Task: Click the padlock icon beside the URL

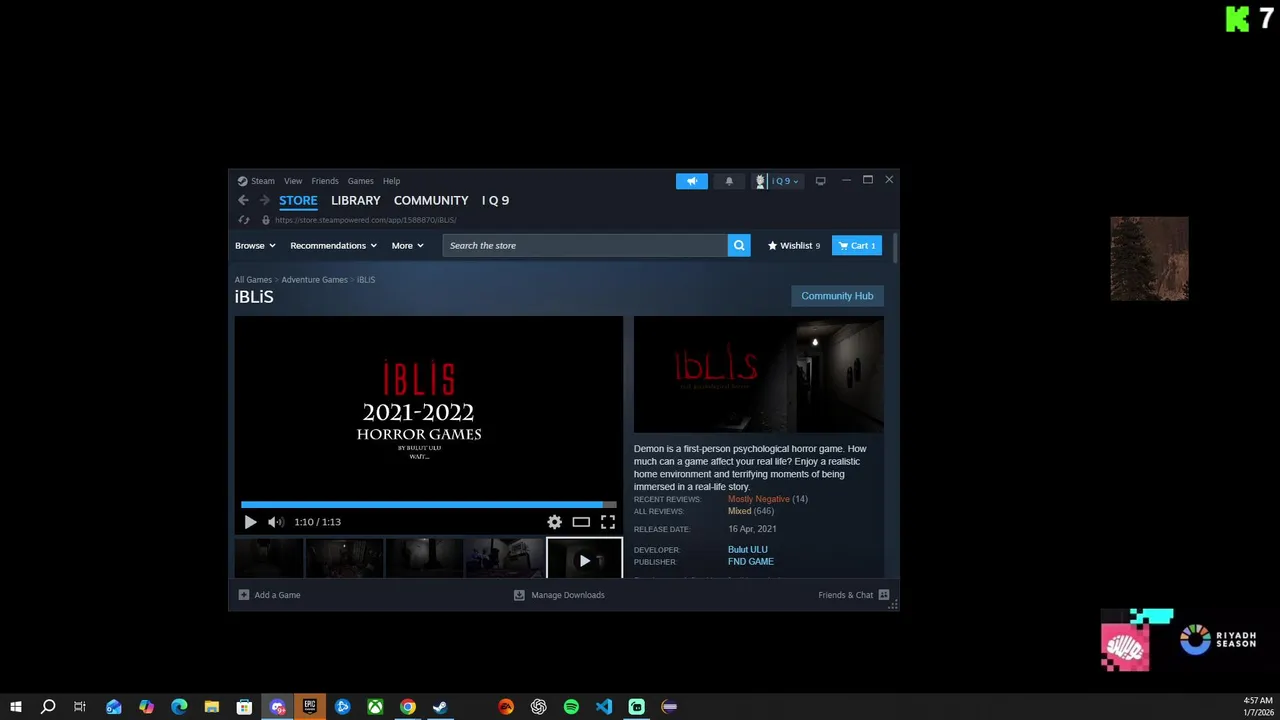Action: [x=265, y=220]
